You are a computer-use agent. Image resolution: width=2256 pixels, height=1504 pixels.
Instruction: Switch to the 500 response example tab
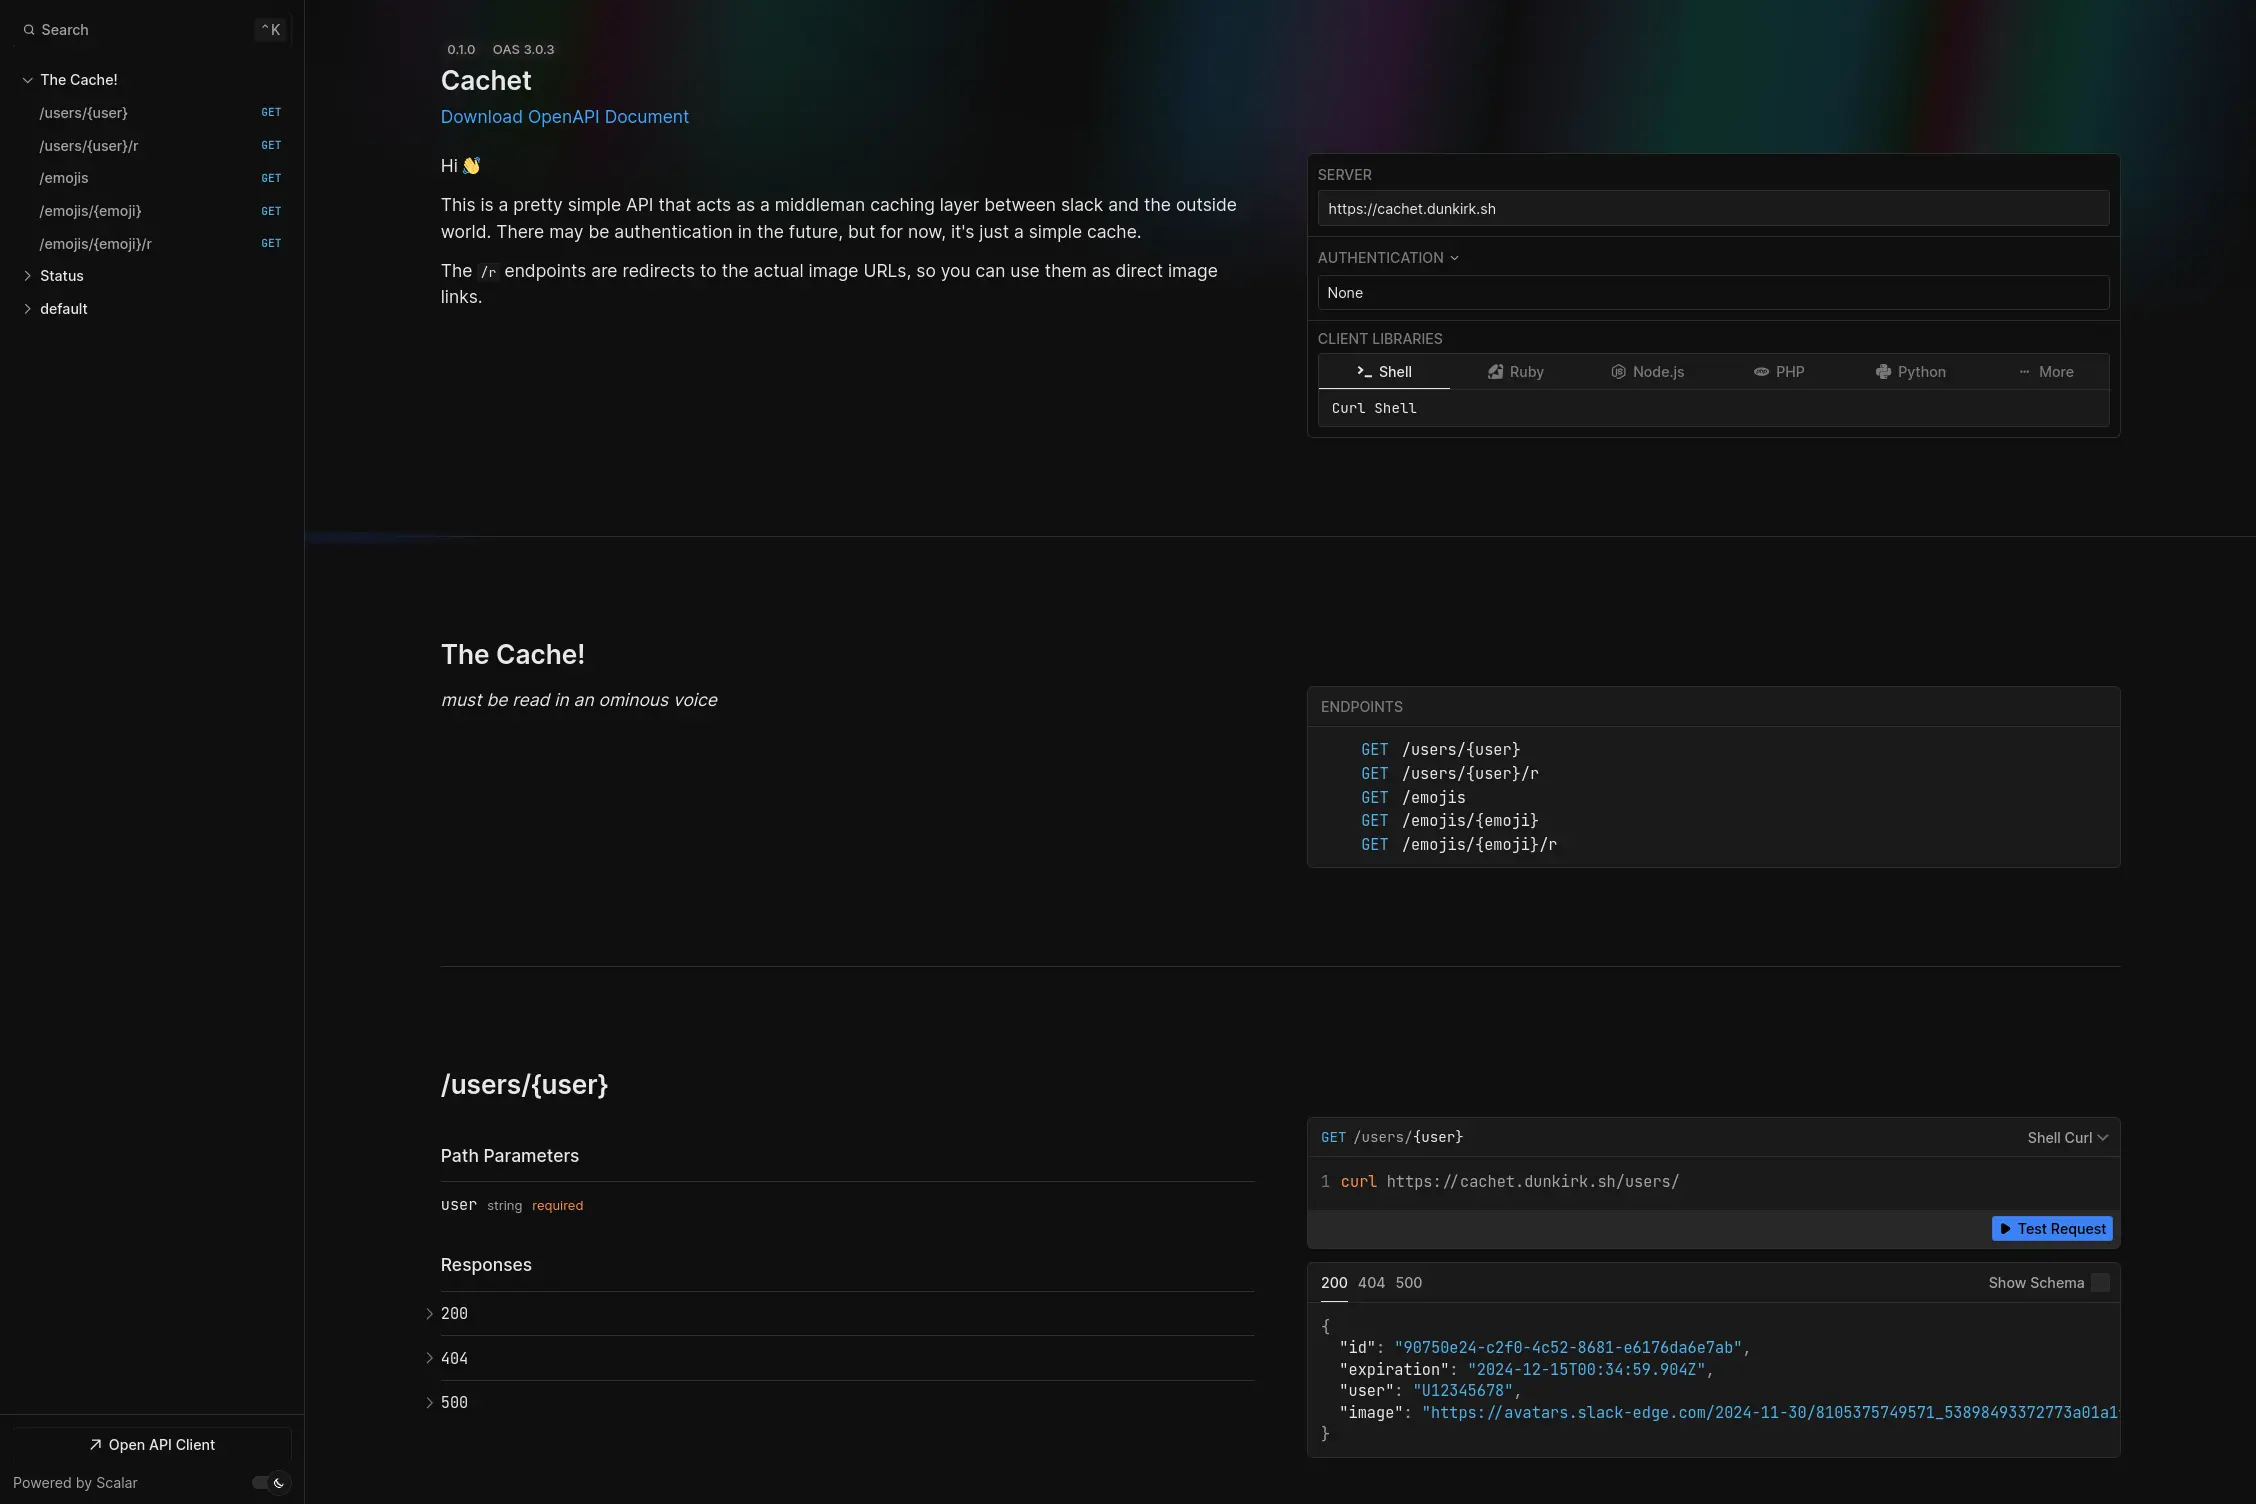pos(1408,1283)
